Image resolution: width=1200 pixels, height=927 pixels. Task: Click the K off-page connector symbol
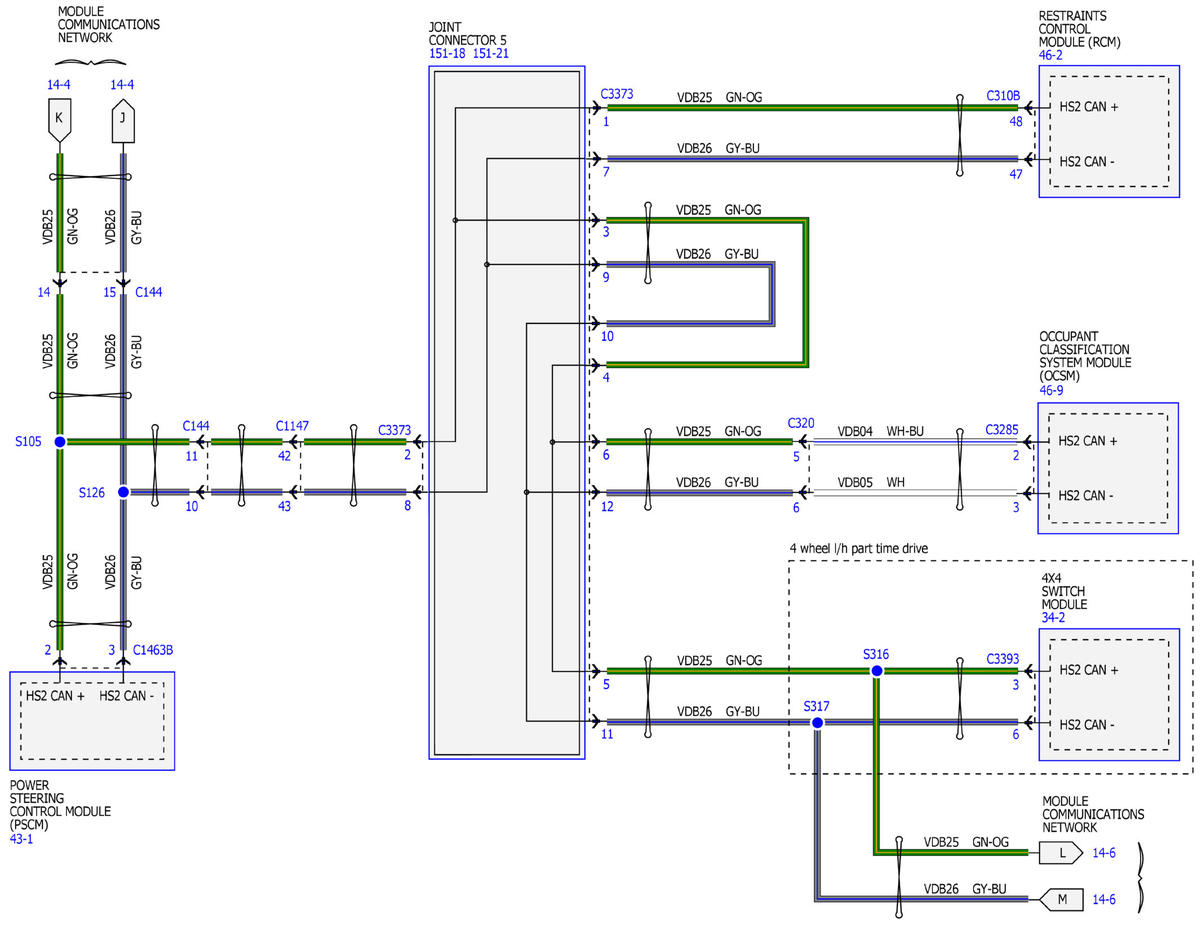[x=59, y=120]
